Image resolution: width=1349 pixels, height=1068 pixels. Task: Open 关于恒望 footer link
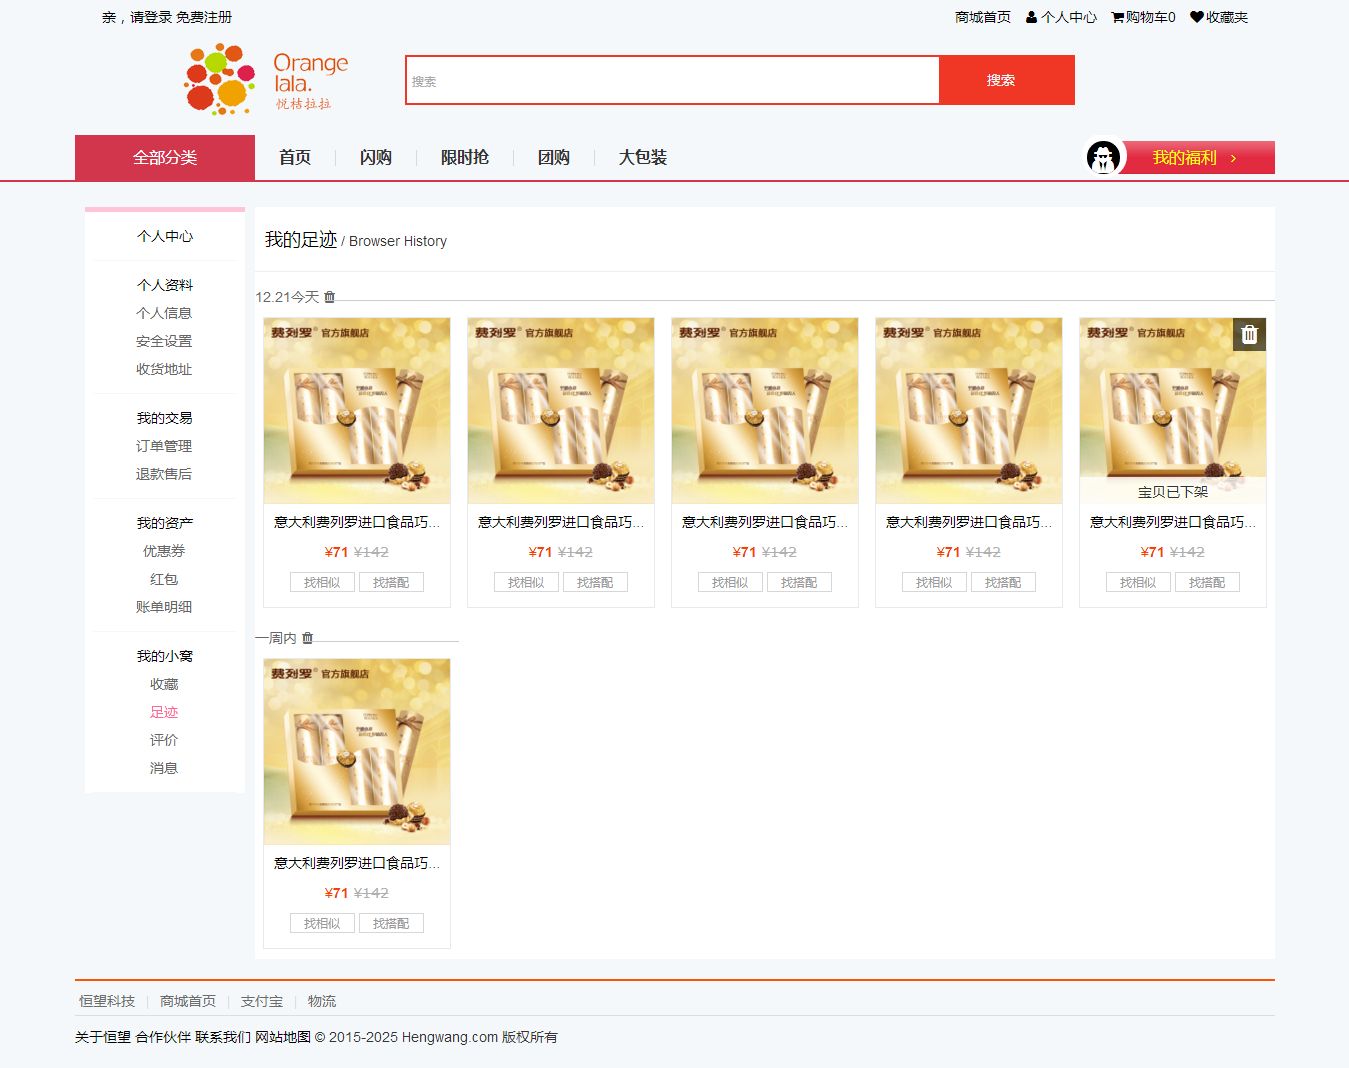point(103,1037)
